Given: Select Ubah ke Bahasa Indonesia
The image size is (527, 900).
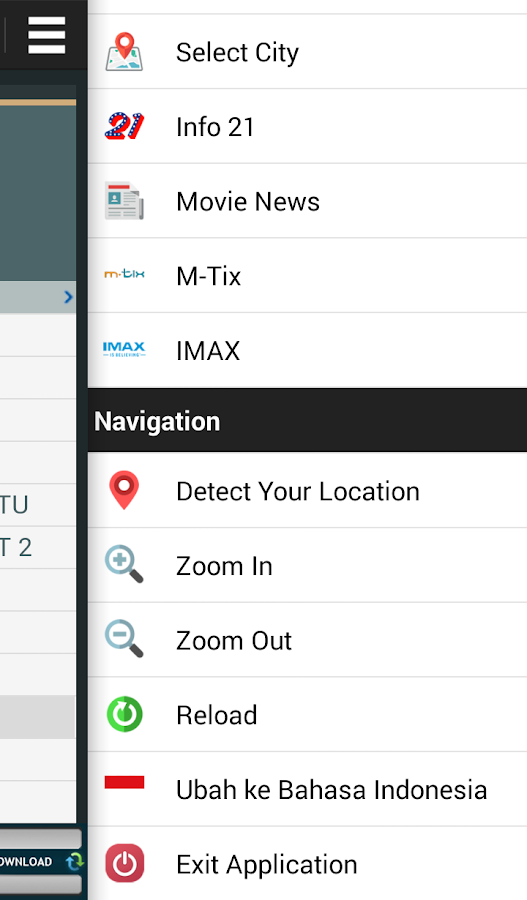Looking at the screenshot, I should tap(307, 790).
